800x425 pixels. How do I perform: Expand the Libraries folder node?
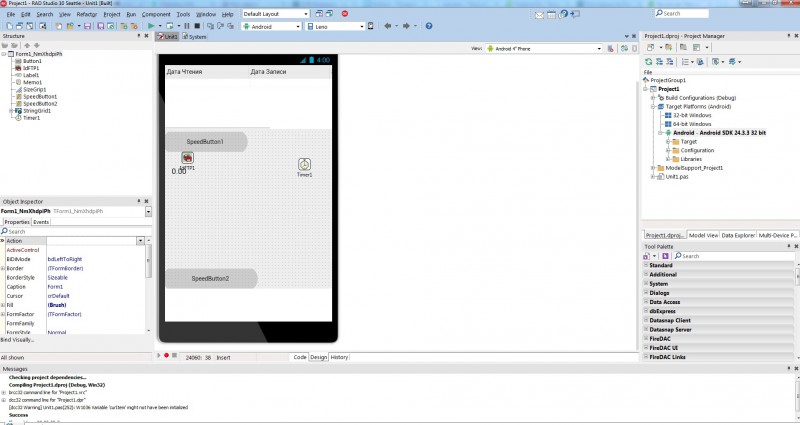(x=668, y=159)
